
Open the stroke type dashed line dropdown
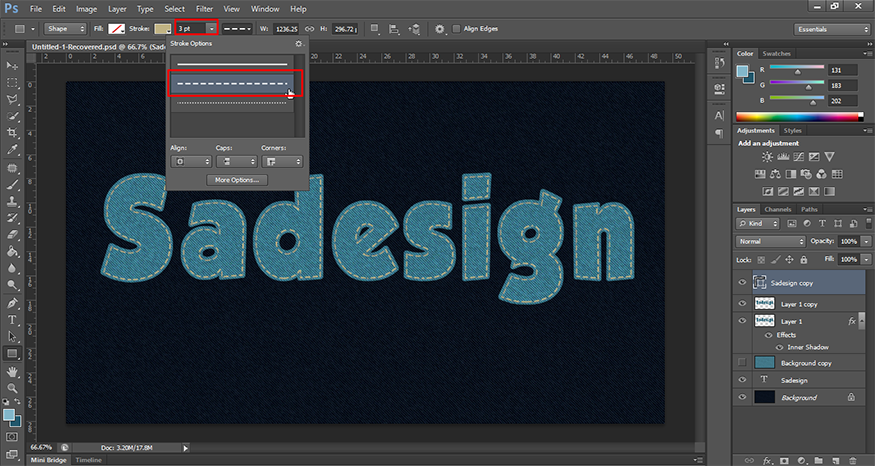point(237,28)
